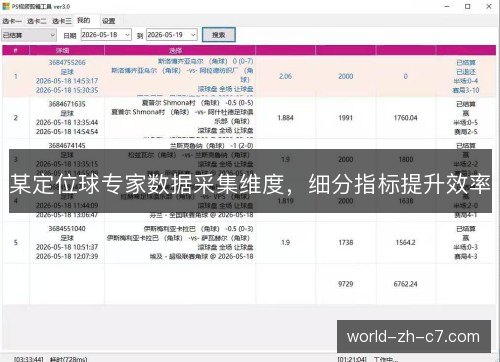Click the odds value 1.819
Image resolution: width=500 pixels, height=362 pixels.
tap(285, 201)
